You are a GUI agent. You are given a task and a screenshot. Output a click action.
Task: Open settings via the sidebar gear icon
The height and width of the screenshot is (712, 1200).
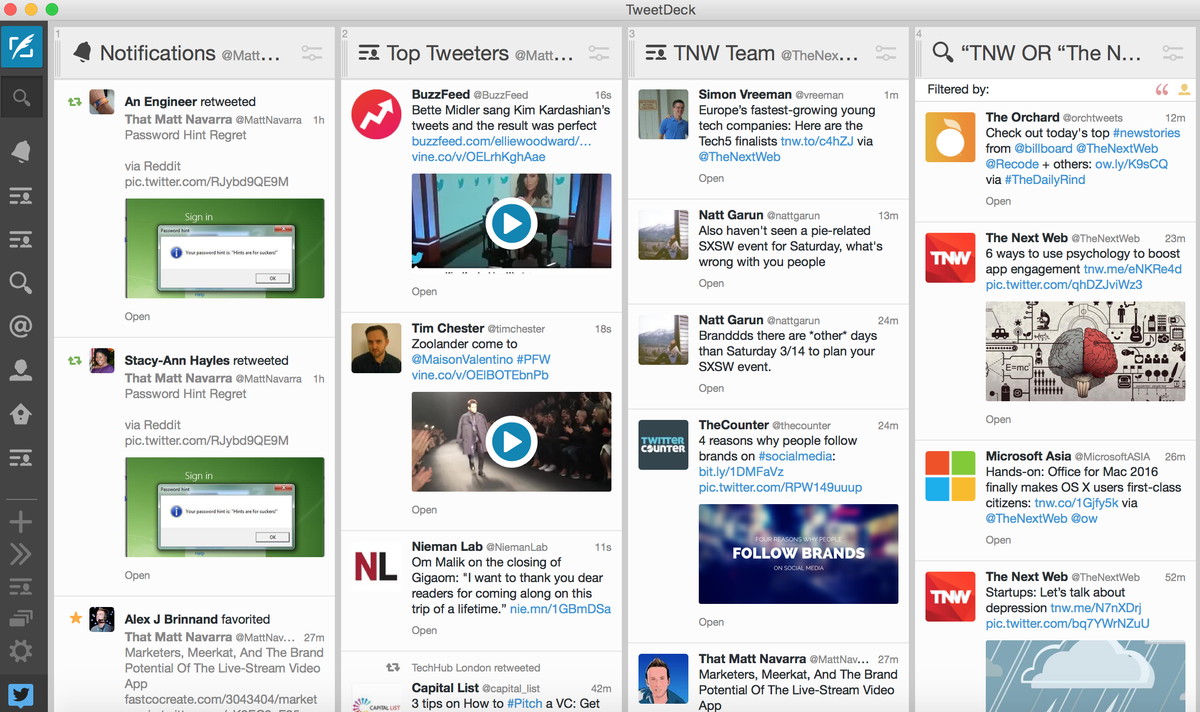21,652
